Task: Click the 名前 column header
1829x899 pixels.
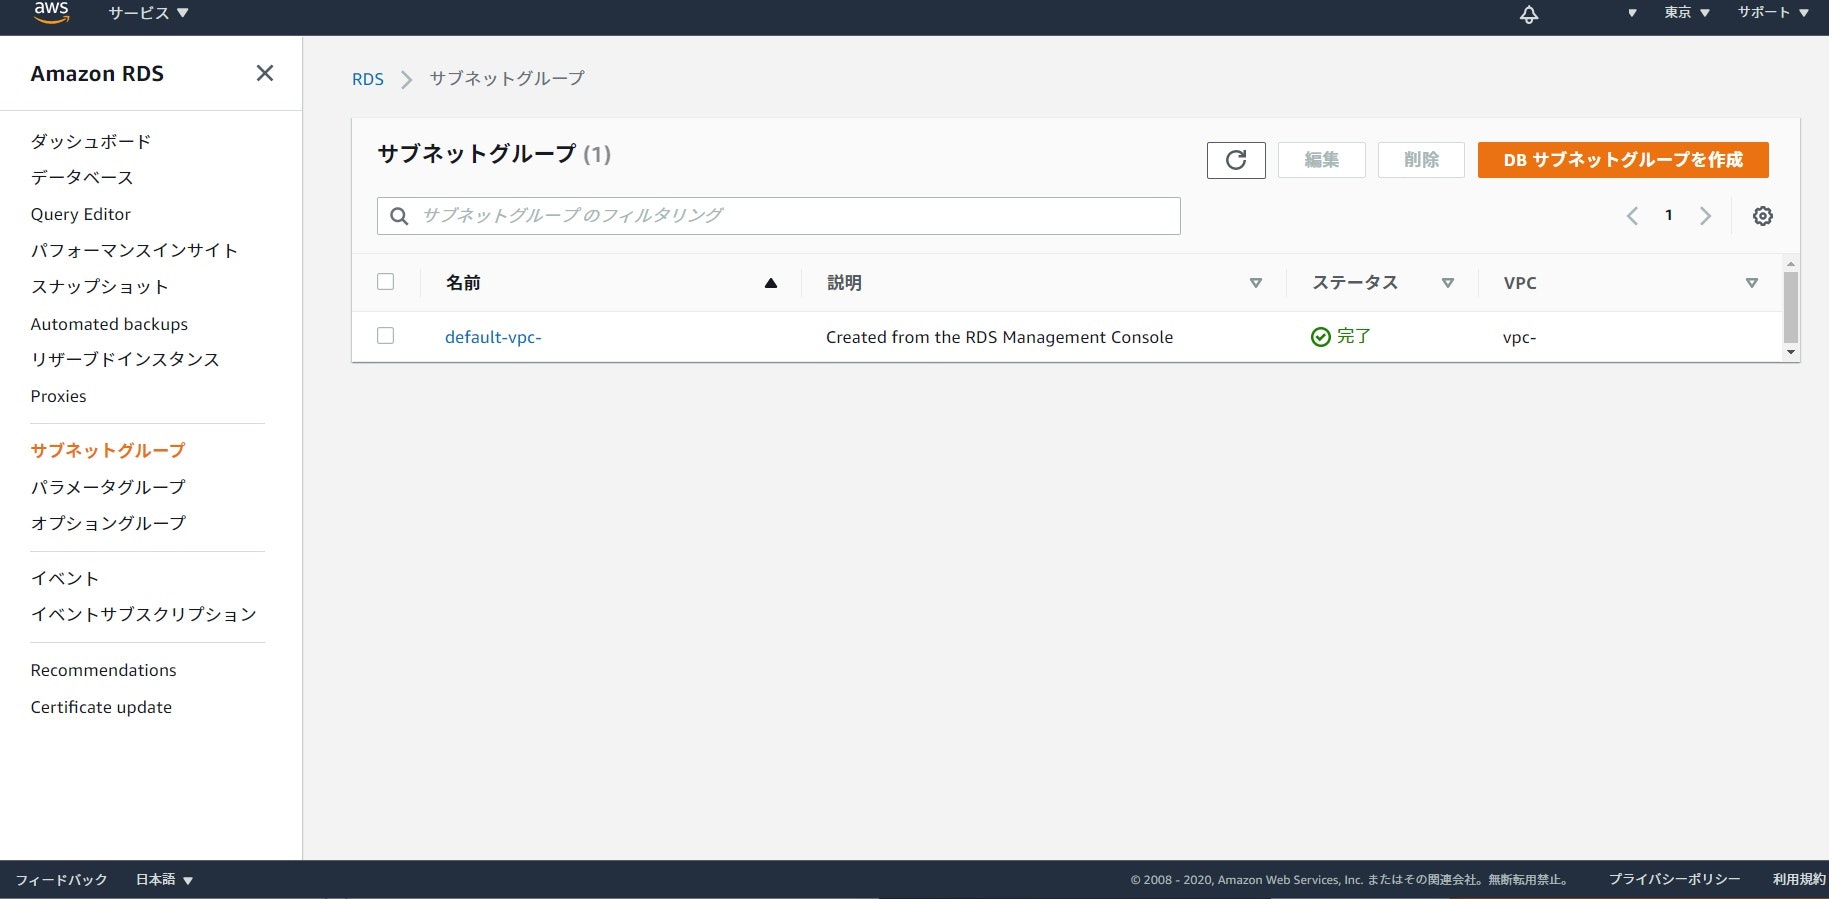Action: tap(463, 283)
